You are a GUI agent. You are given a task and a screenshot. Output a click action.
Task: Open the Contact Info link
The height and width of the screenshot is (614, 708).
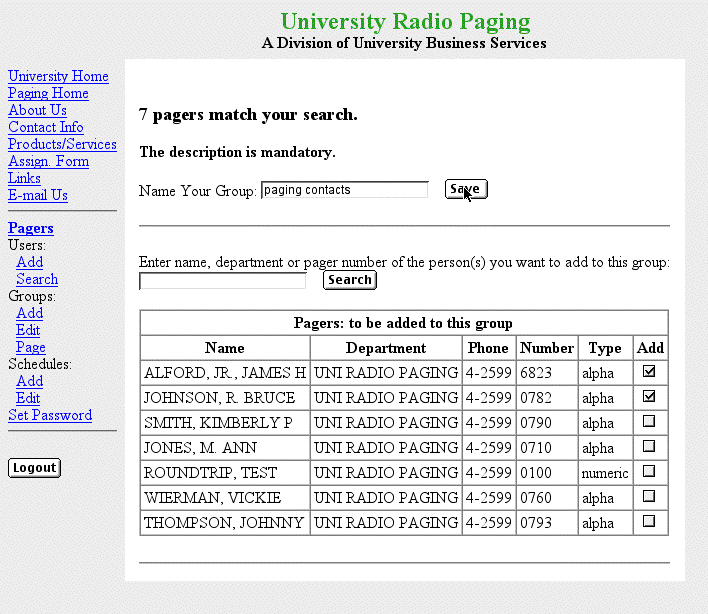click(46, 127)
